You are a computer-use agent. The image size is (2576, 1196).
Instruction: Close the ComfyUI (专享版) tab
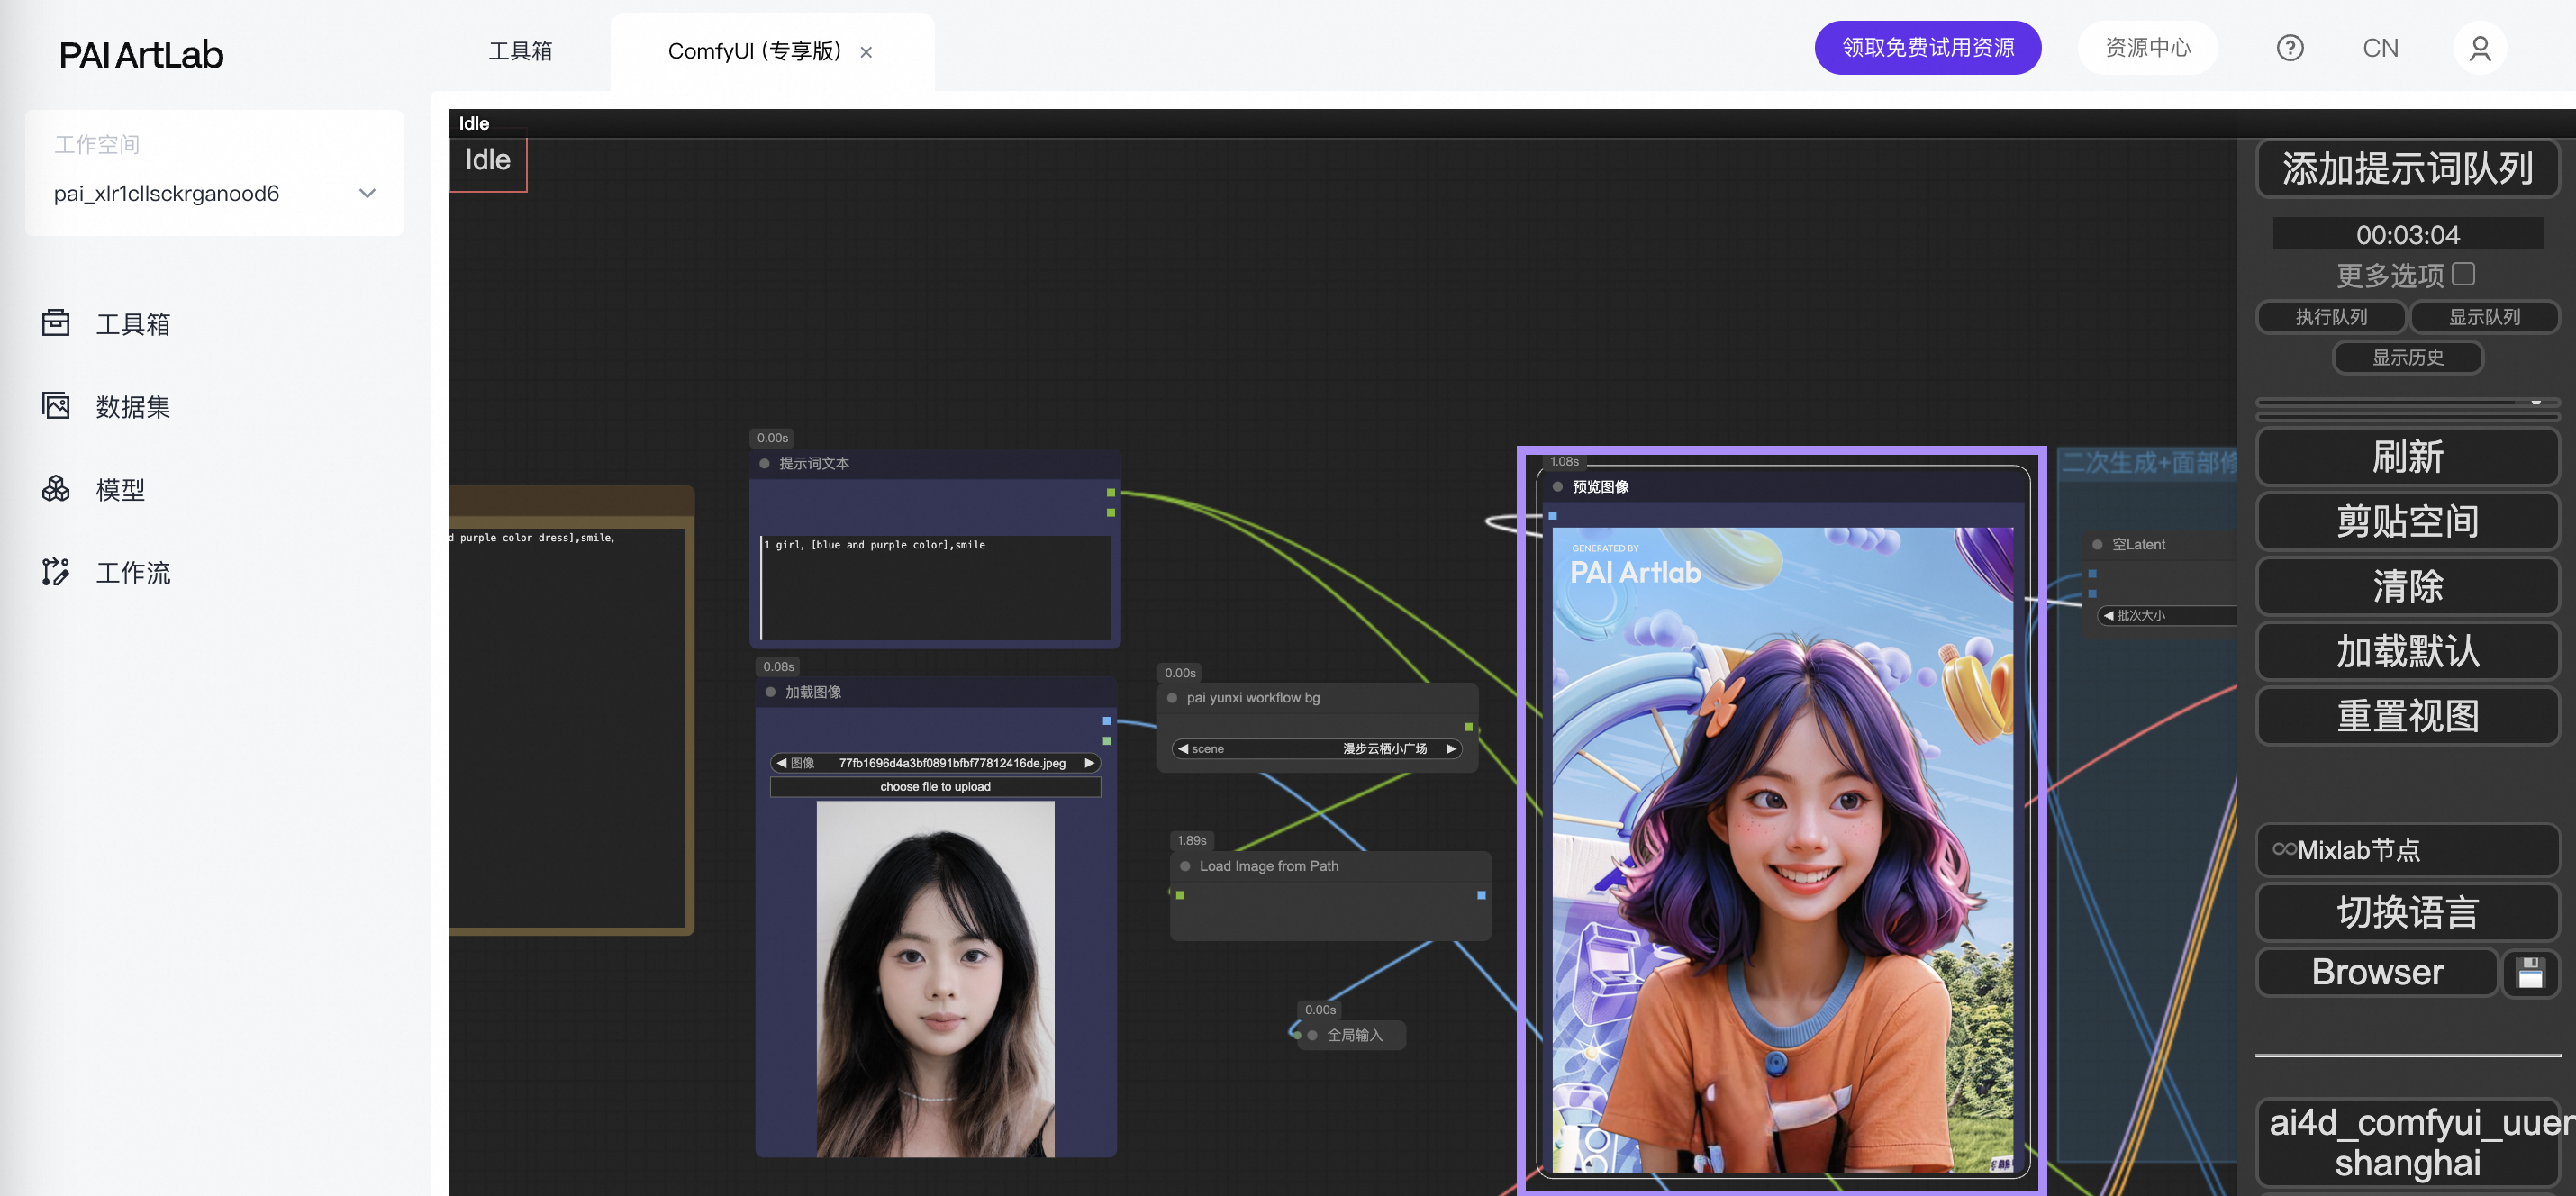866,52
